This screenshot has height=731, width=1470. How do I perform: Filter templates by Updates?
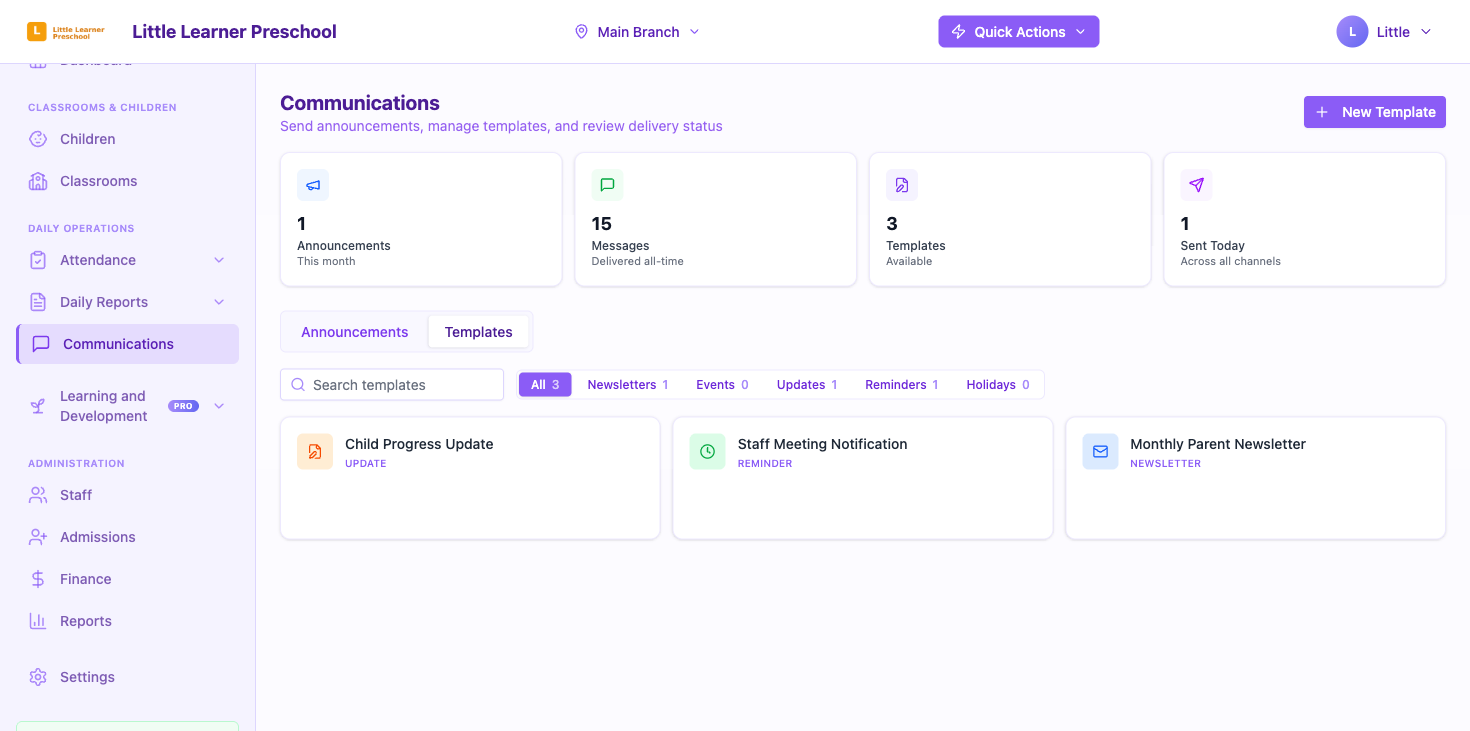click(807, 385)
